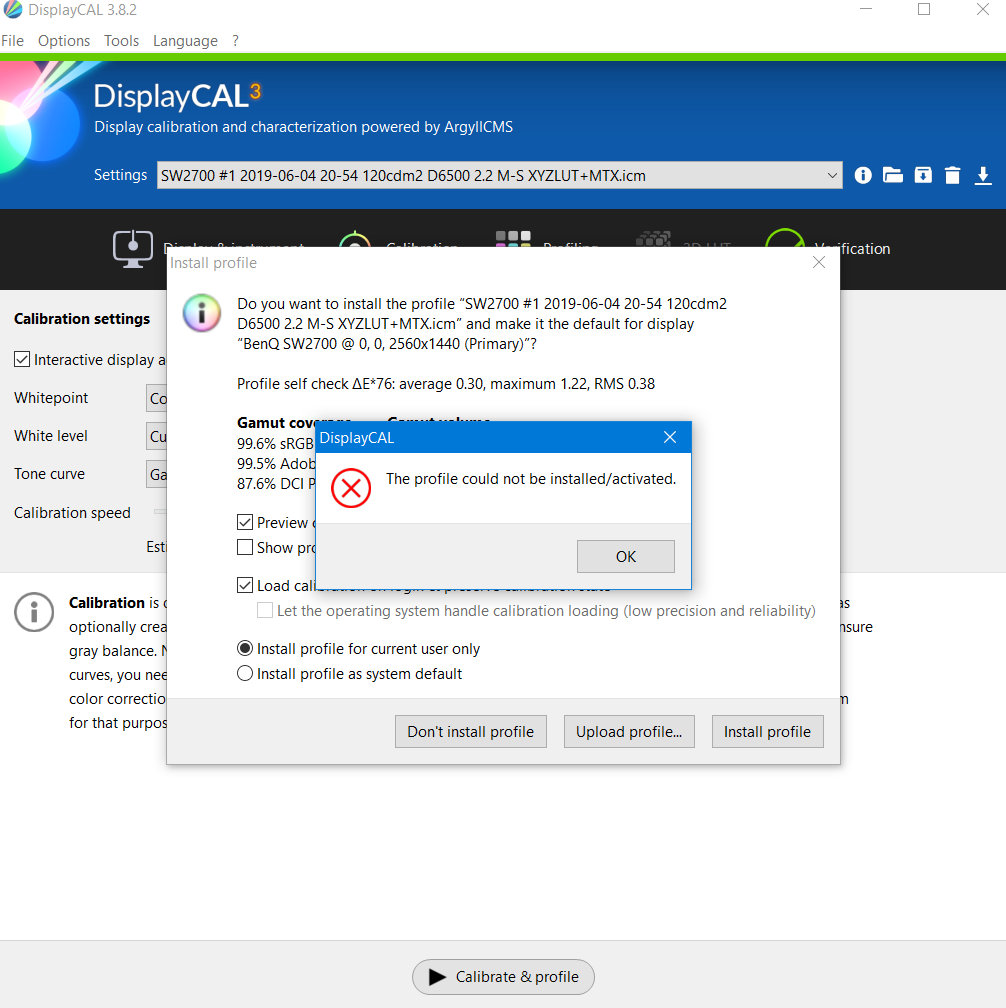Image resolution: width=1006 pixels, height=1008 pixels.
Task: Toggle the Show profile checkbox
Action: (245, 547)
